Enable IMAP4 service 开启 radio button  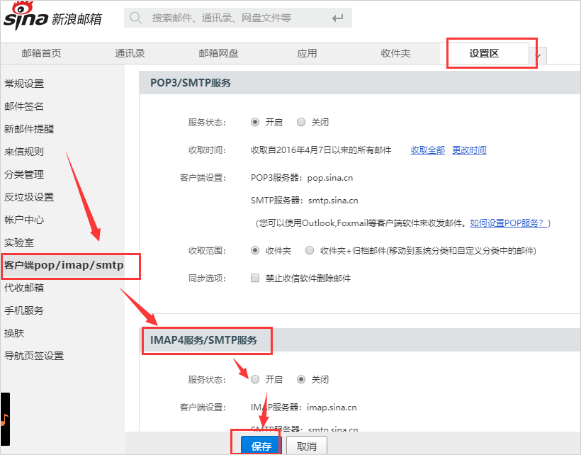pos(255,379)
